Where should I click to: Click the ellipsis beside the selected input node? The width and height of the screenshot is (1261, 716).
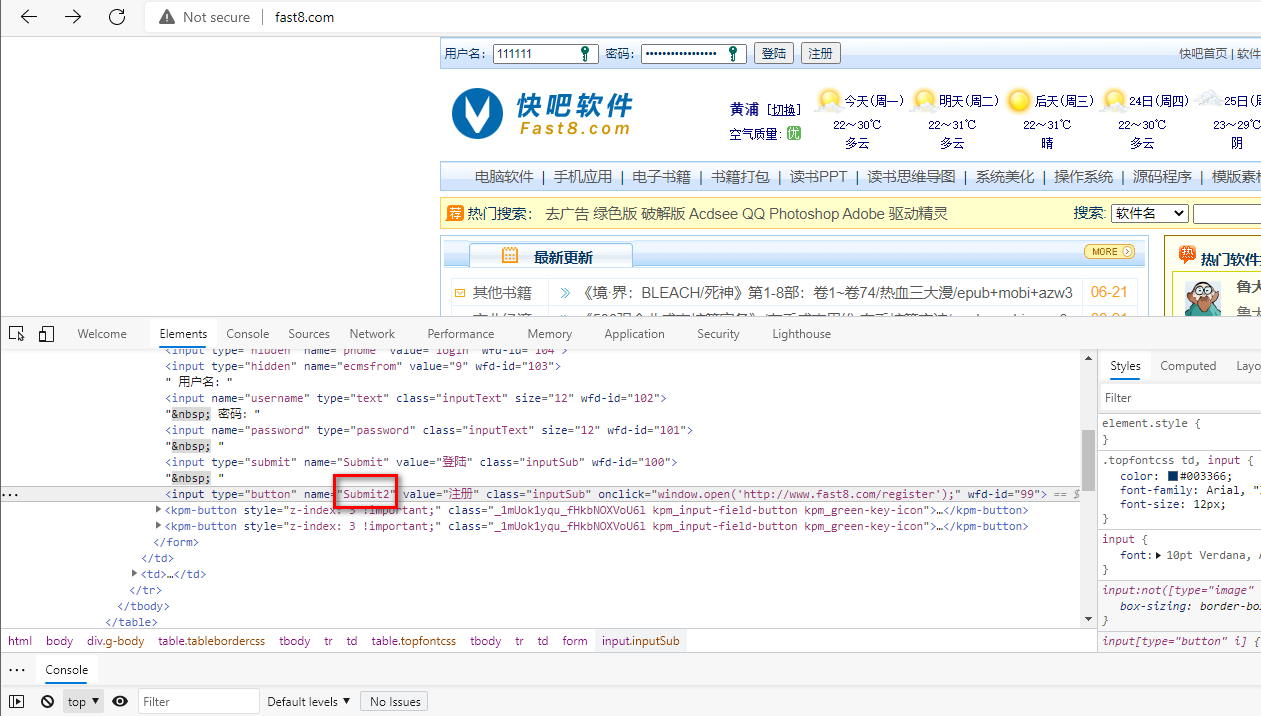(10, 494)
